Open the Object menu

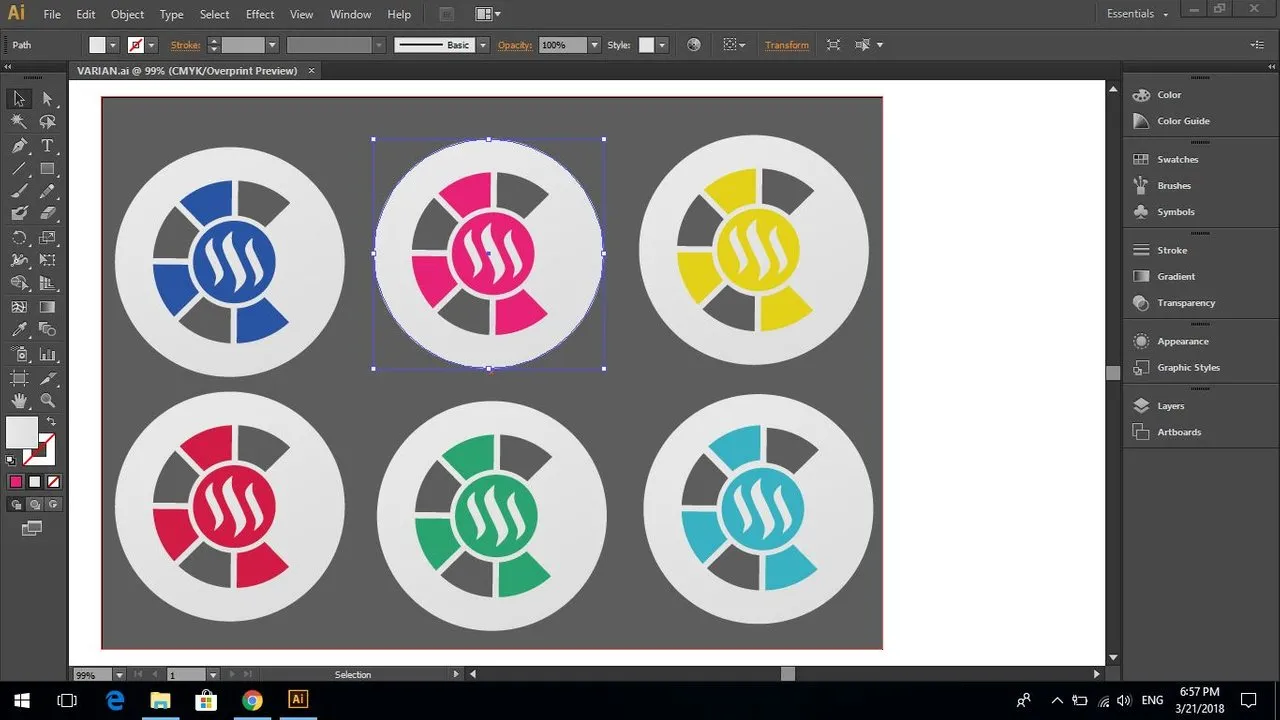[x=127, y=14]
